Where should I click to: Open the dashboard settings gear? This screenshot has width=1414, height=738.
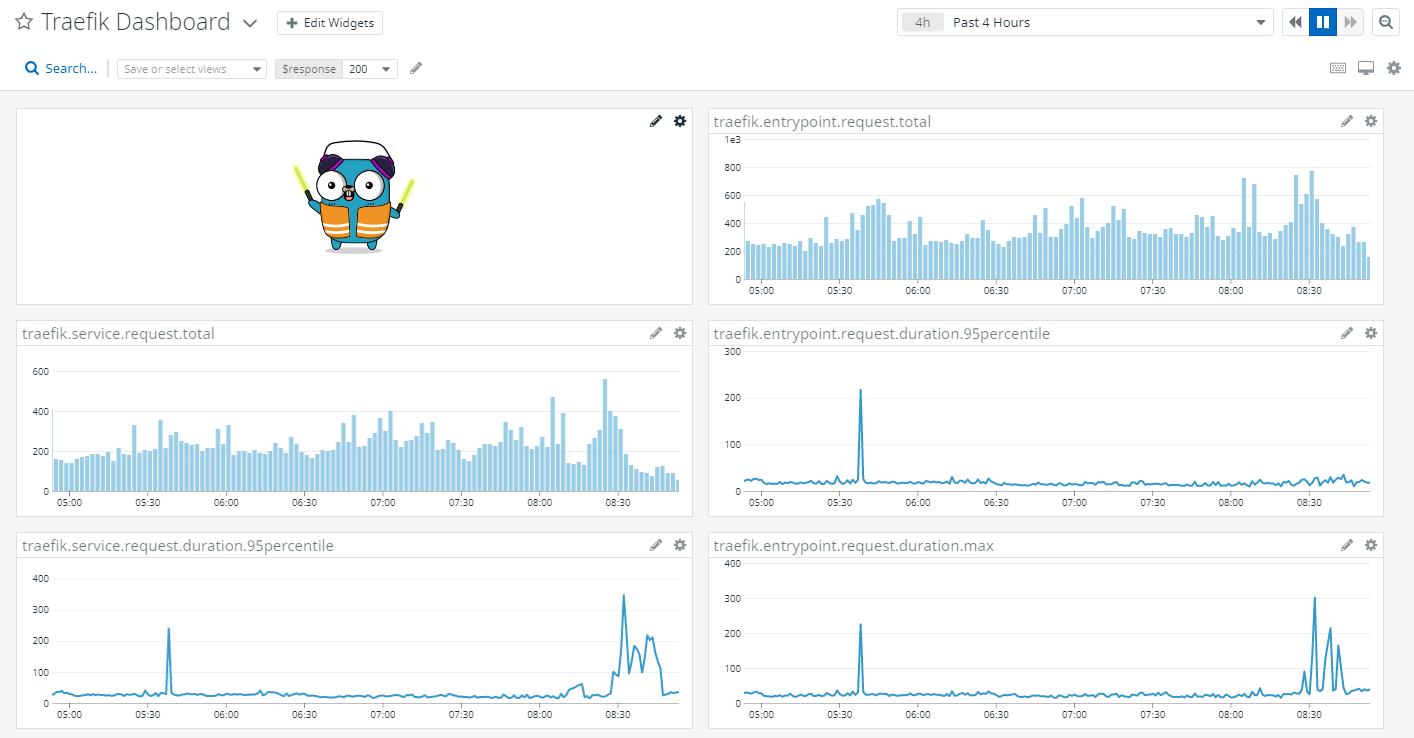[x=1394, y=67]
